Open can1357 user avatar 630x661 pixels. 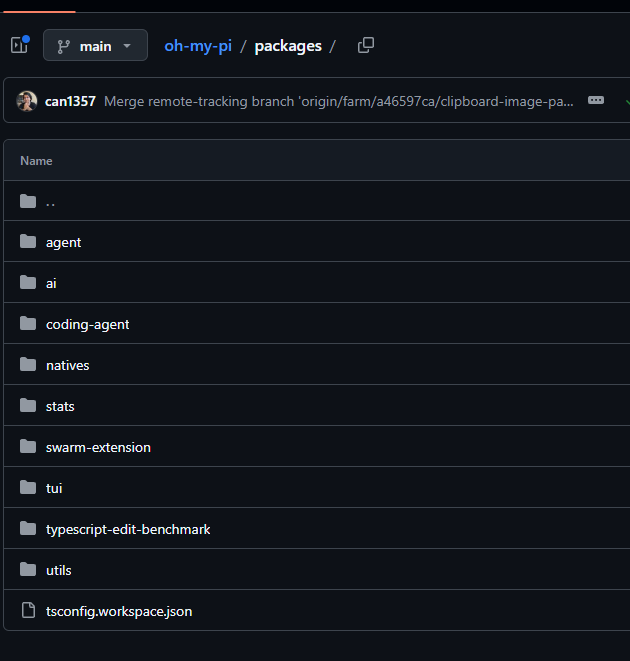pyautogui.click(x=27, y=101)
